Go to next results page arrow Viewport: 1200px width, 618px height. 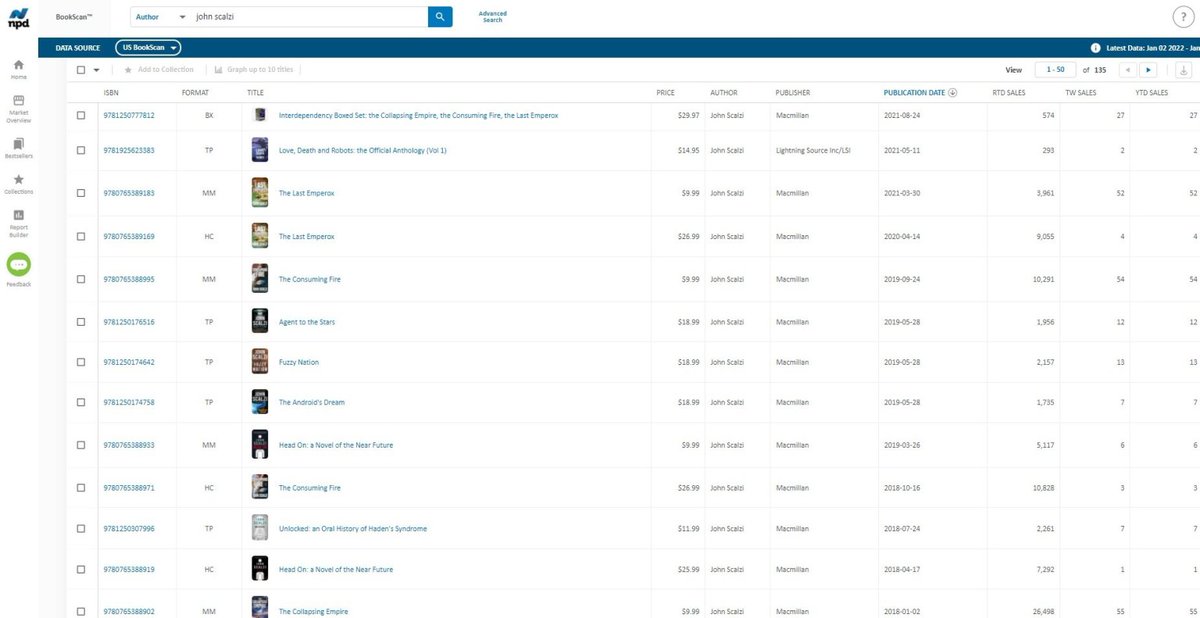[x=1149, y=70]
